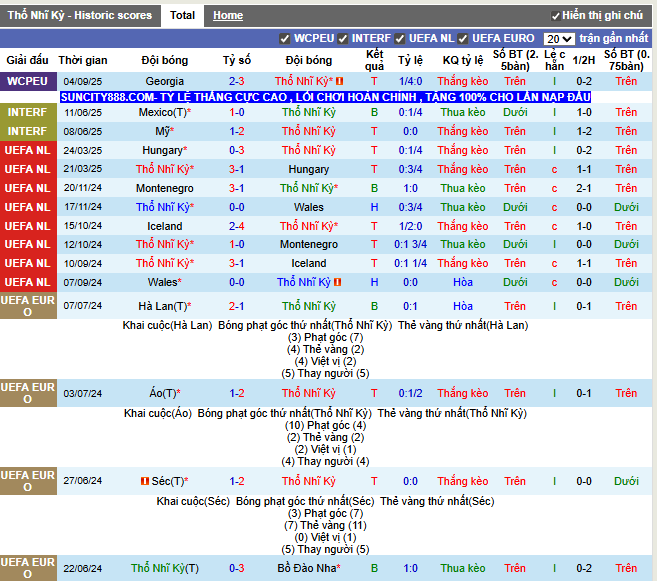Click Montenegro team in 20/11/24 row
657x581 pixels.
(165, 189)
